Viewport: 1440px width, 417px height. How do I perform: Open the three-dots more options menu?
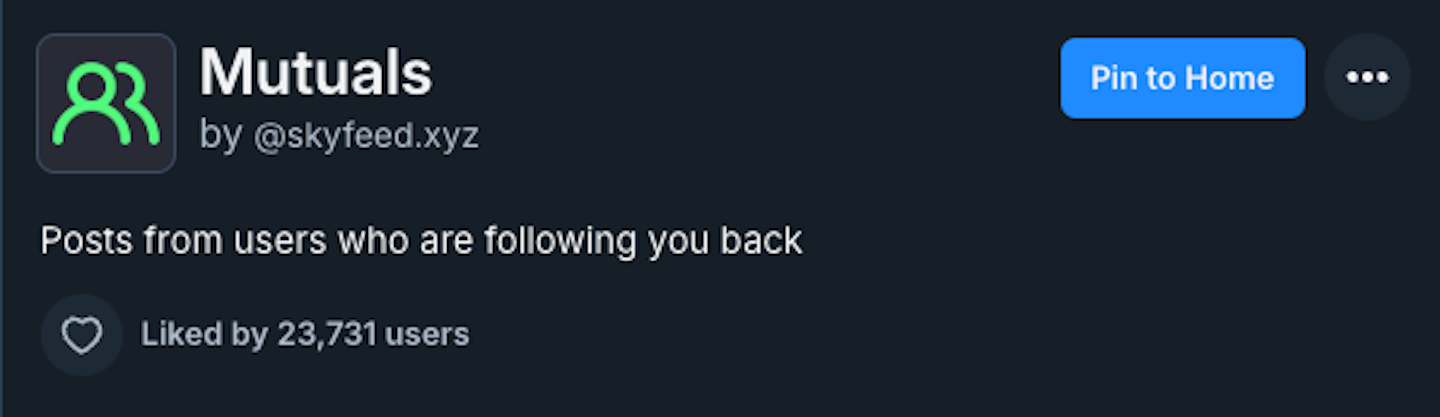click(x=1367, y=78)
